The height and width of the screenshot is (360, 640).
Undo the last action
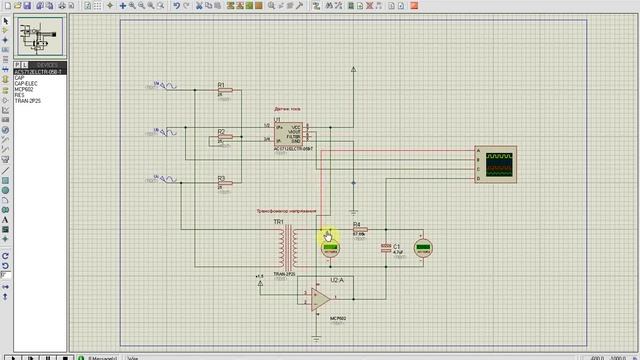point(176,6)
